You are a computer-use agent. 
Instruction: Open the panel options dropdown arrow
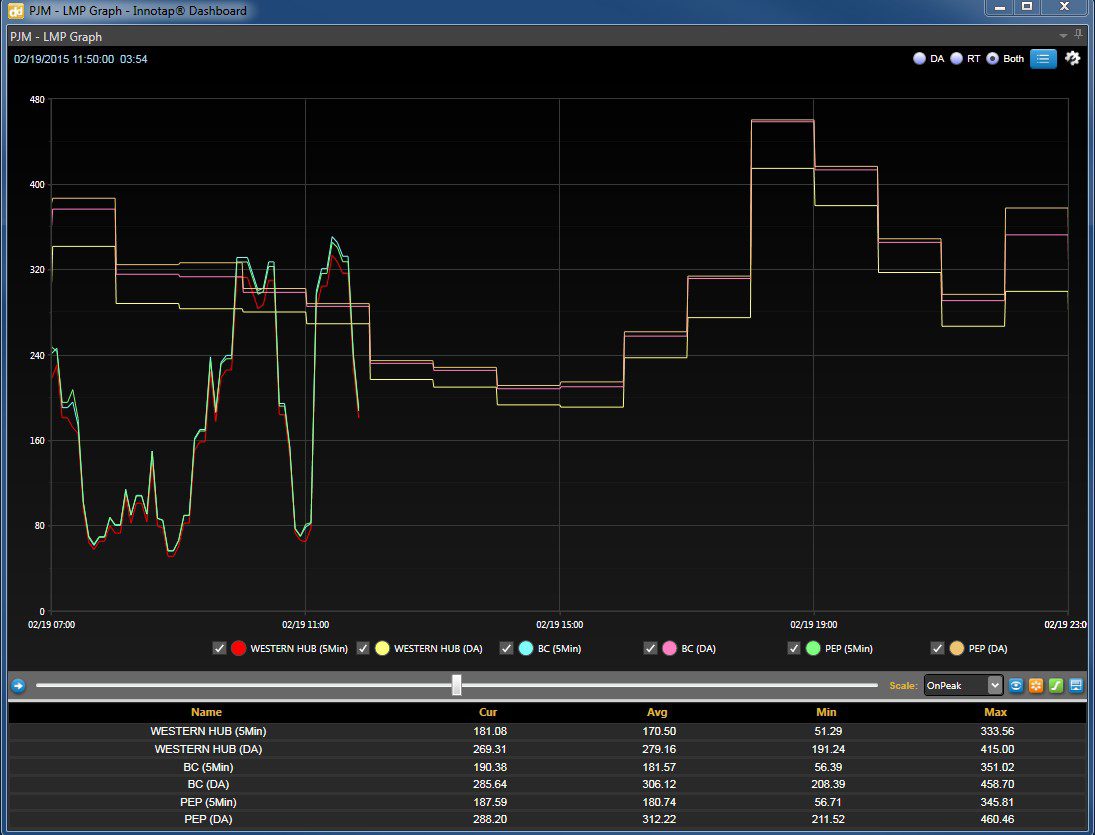[1063, 36]
